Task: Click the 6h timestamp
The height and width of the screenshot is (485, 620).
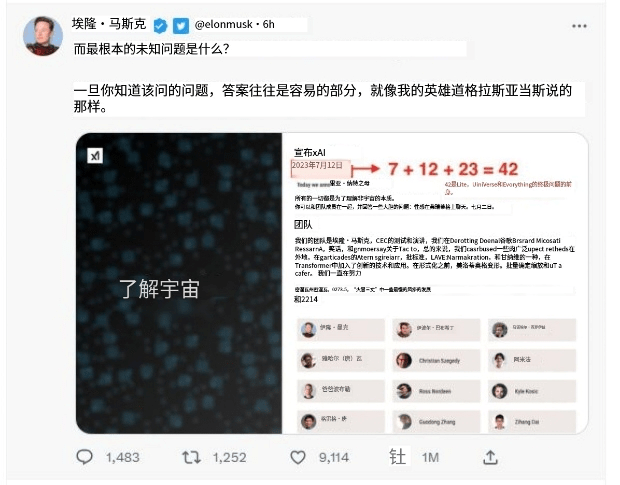Action: click(x=268, y=25)
